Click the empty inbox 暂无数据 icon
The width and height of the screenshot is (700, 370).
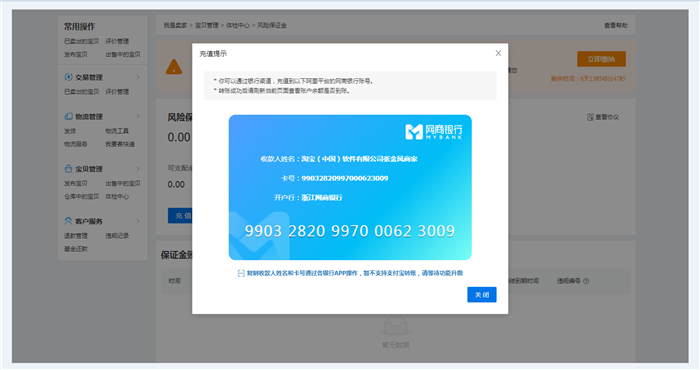click(396, 326)
